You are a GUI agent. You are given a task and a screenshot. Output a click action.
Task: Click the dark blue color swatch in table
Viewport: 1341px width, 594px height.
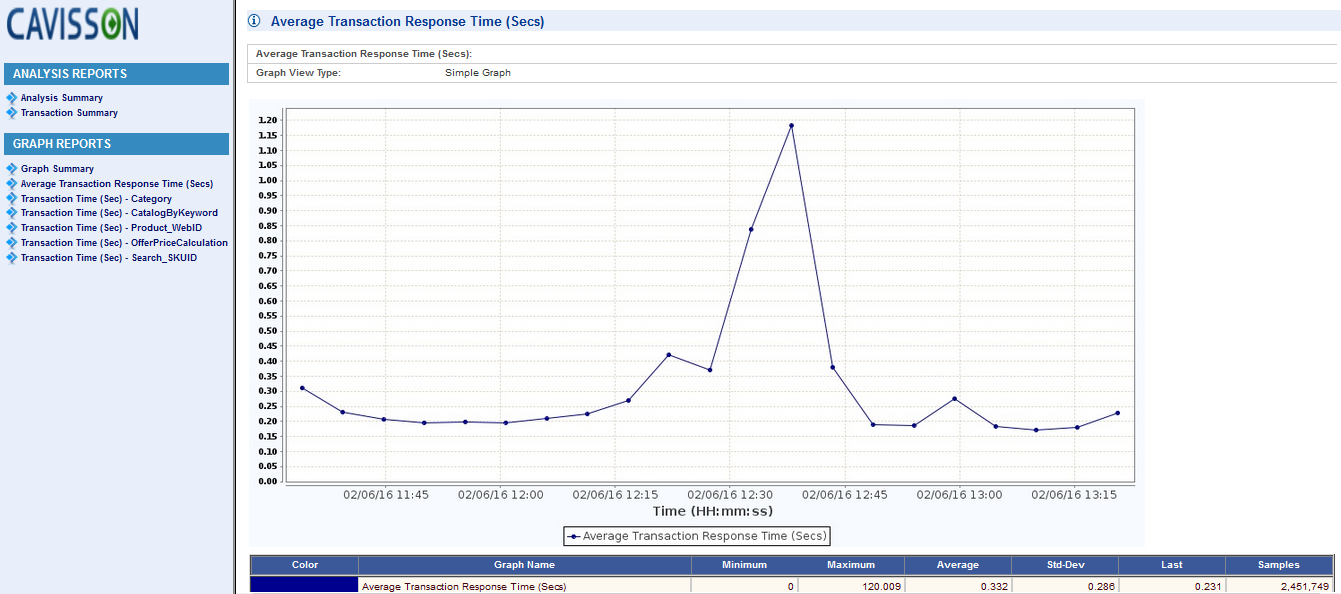click(x=304, y=585)
